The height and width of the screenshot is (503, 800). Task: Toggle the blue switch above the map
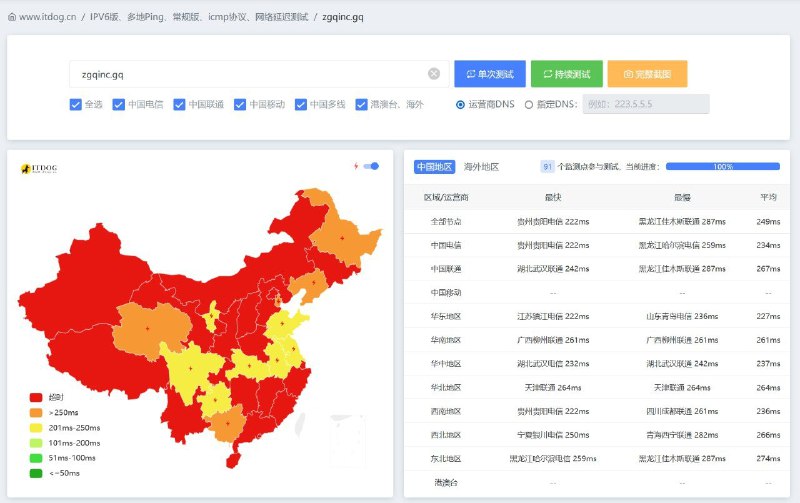pos(372,166)
